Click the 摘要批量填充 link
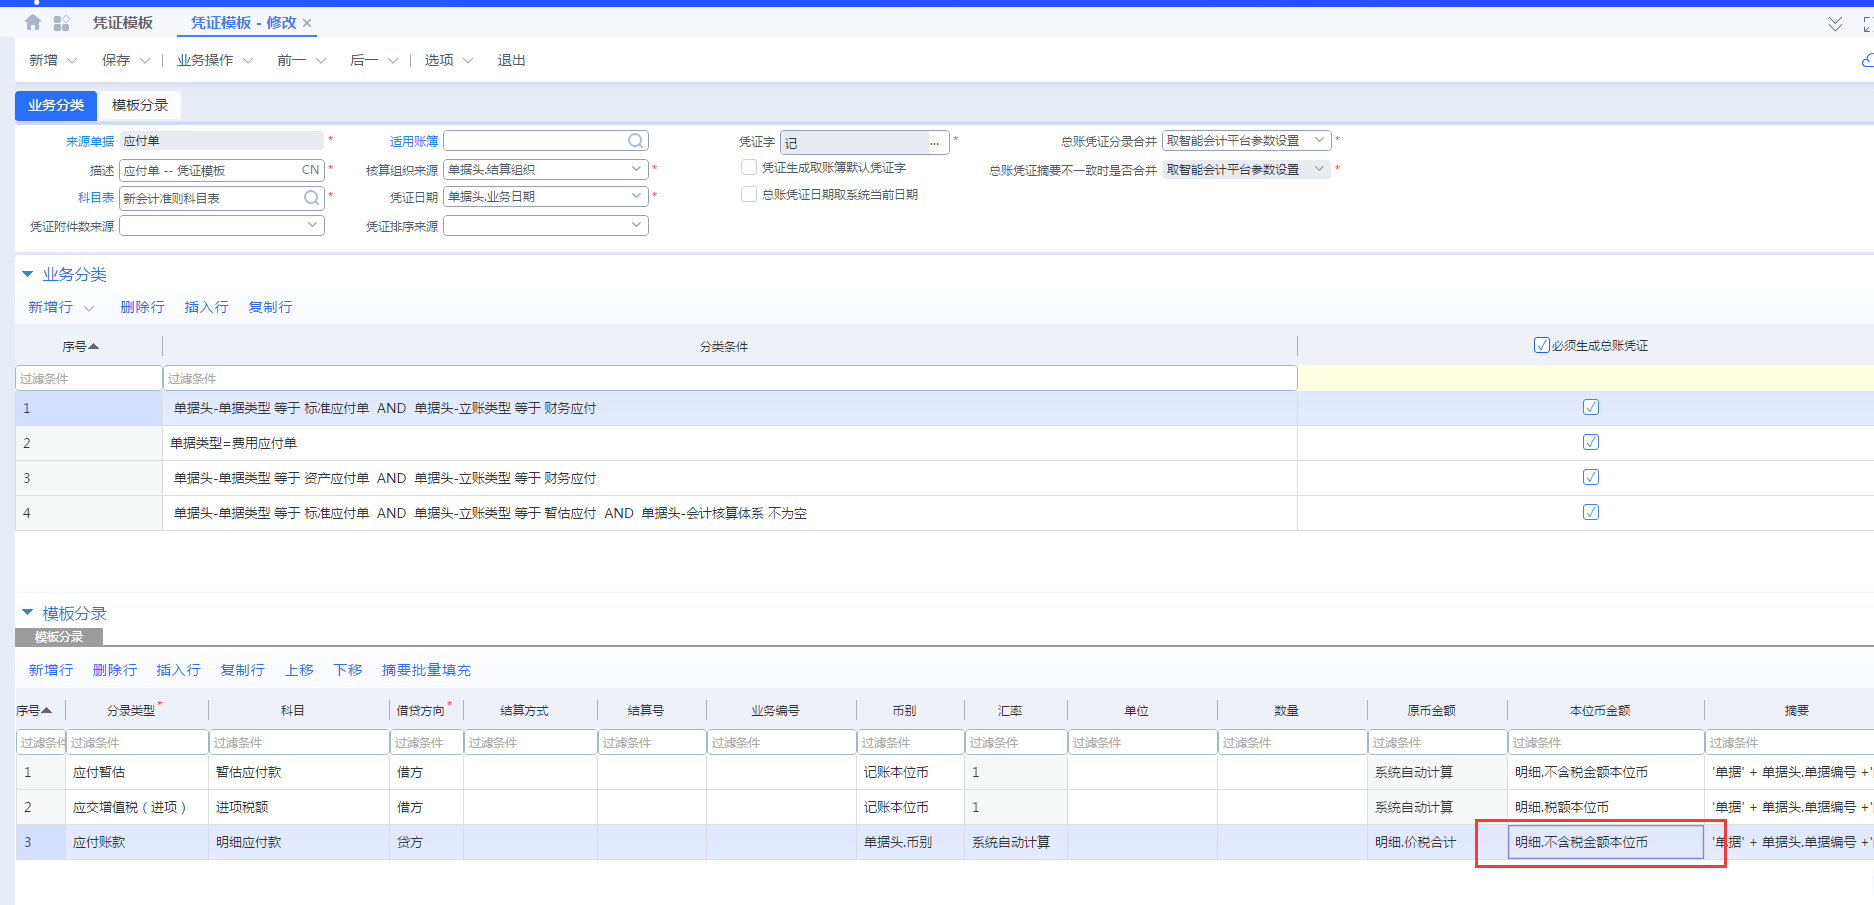1874x905 pixels. click(x=426, y=670)
